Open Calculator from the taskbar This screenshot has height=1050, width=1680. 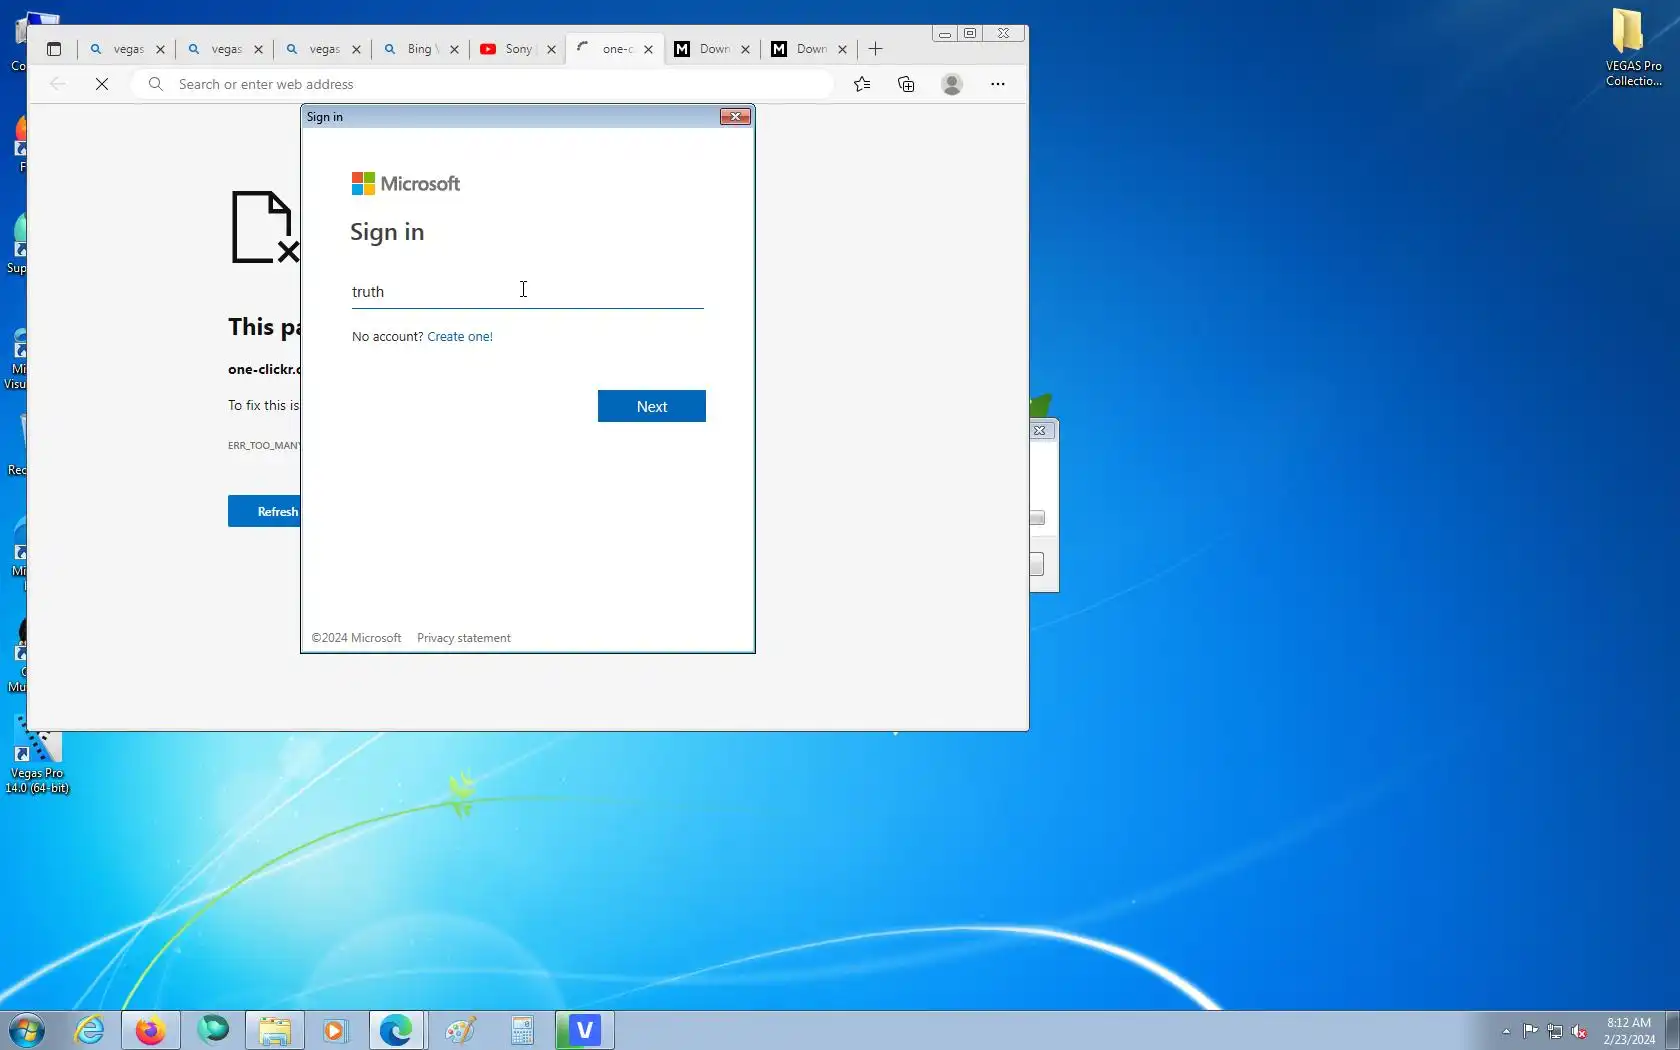click(522, 1030)
